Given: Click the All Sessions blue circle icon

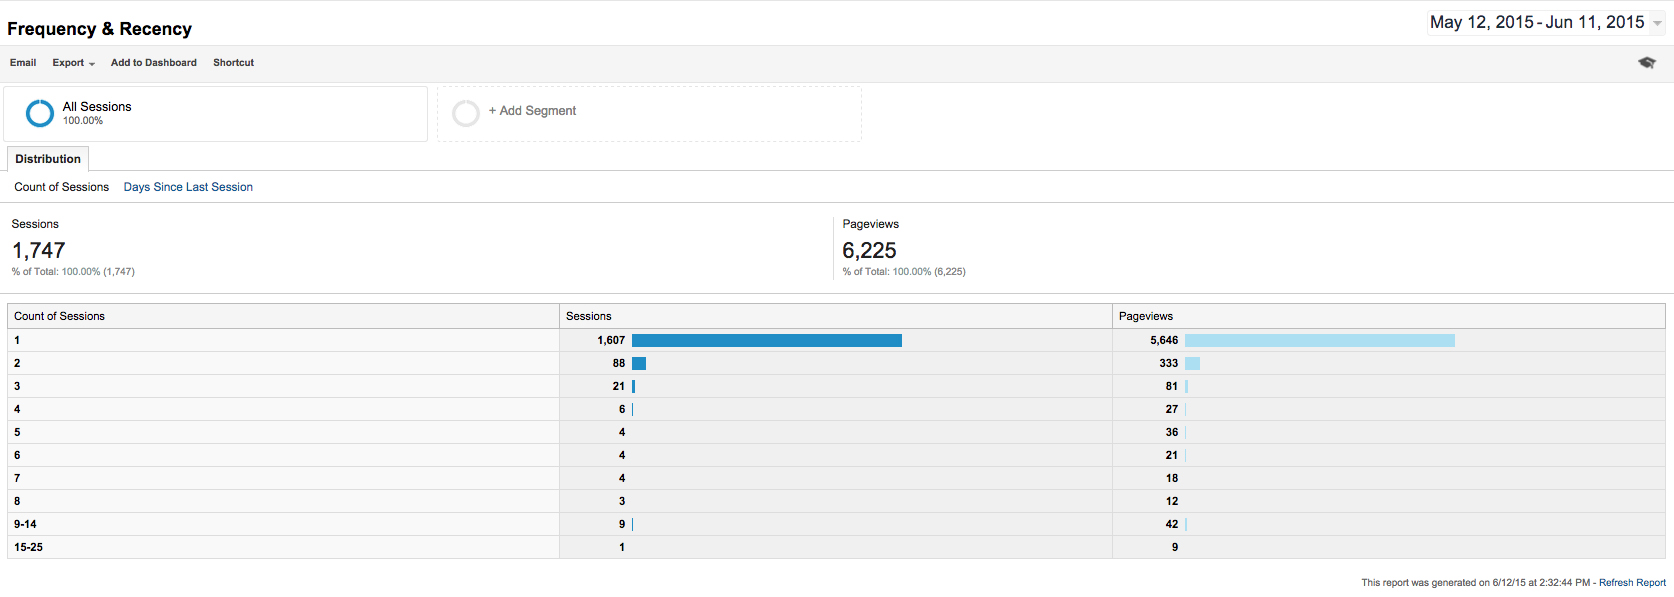Looking at the screenshot, I should (x=40, y=113).
